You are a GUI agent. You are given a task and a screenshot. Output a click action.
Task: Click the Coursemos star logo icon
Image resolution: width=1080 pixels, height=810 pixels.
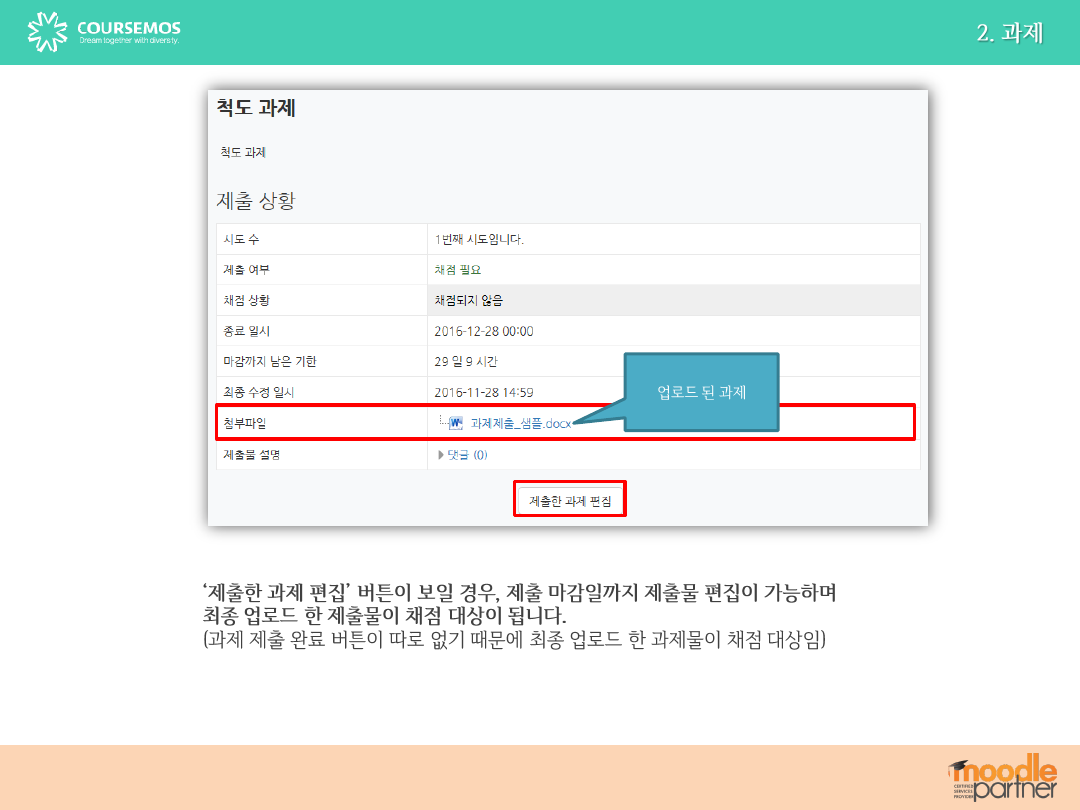point(48,32)
